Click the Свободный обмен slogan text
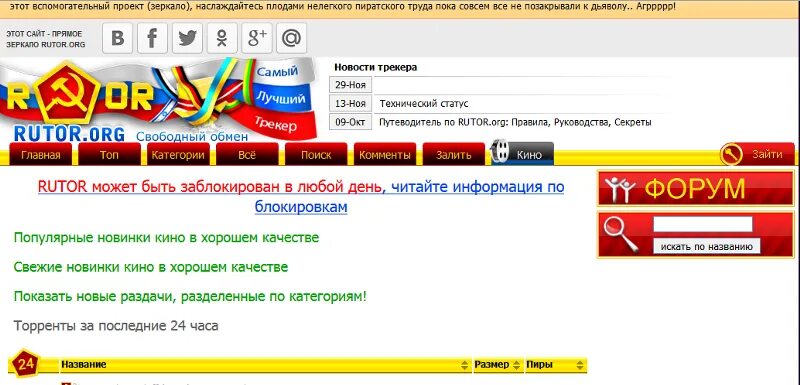This screenshot has height=385, width=800. [192, 137]
